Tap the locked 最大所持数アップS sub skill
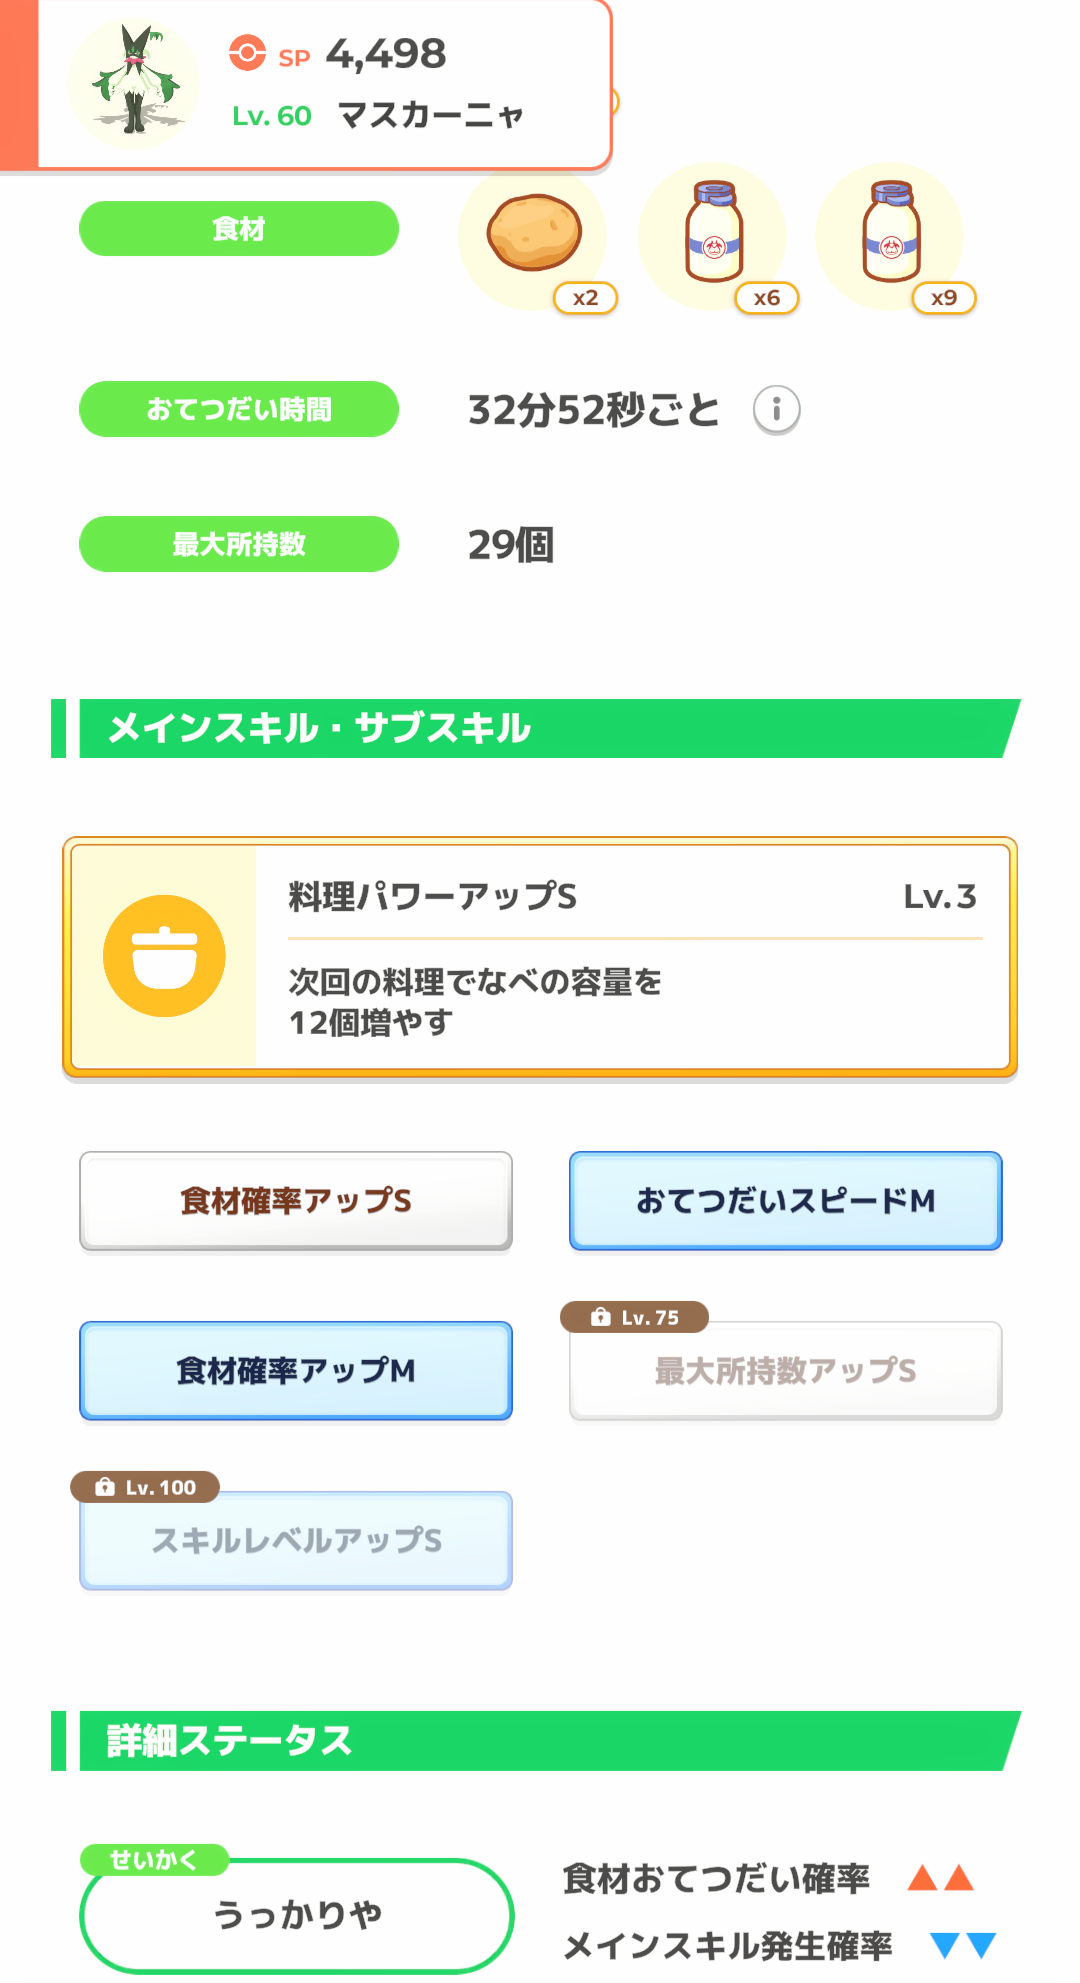 (x=785, y=1371)
